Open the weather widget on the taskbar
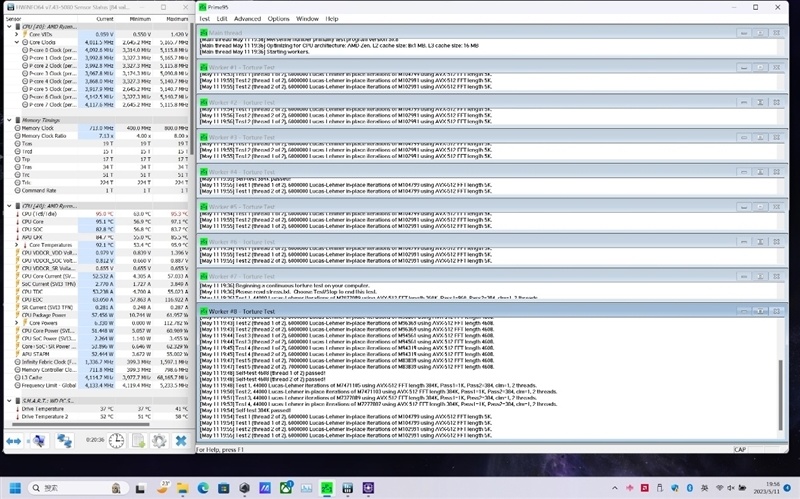Image resolution: width=800 pixels, height=499 pixels. pyautogui.click(x=162, y=488)
